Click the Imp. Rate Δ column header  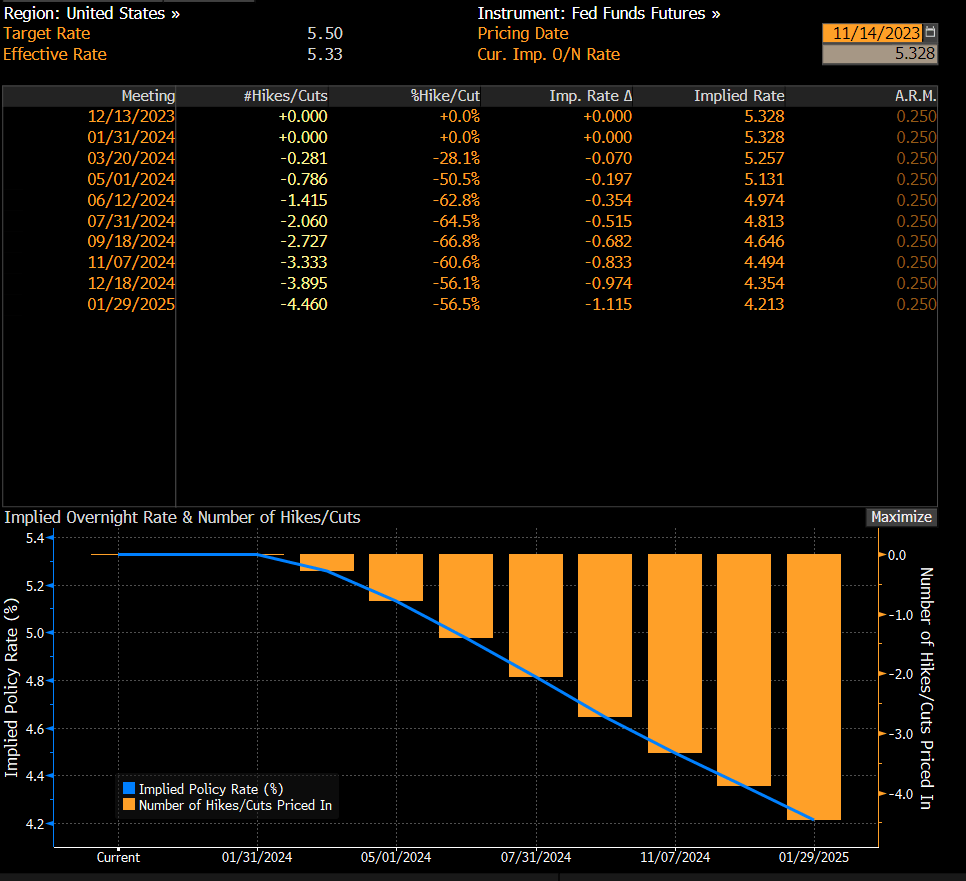coord(590,96)
